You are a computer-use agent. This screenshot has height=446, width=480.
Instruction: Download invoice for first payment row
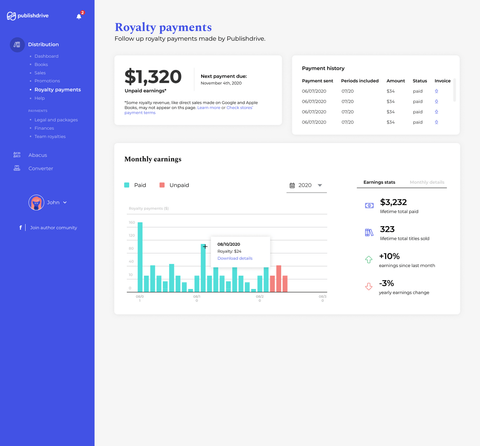[436, 91]
